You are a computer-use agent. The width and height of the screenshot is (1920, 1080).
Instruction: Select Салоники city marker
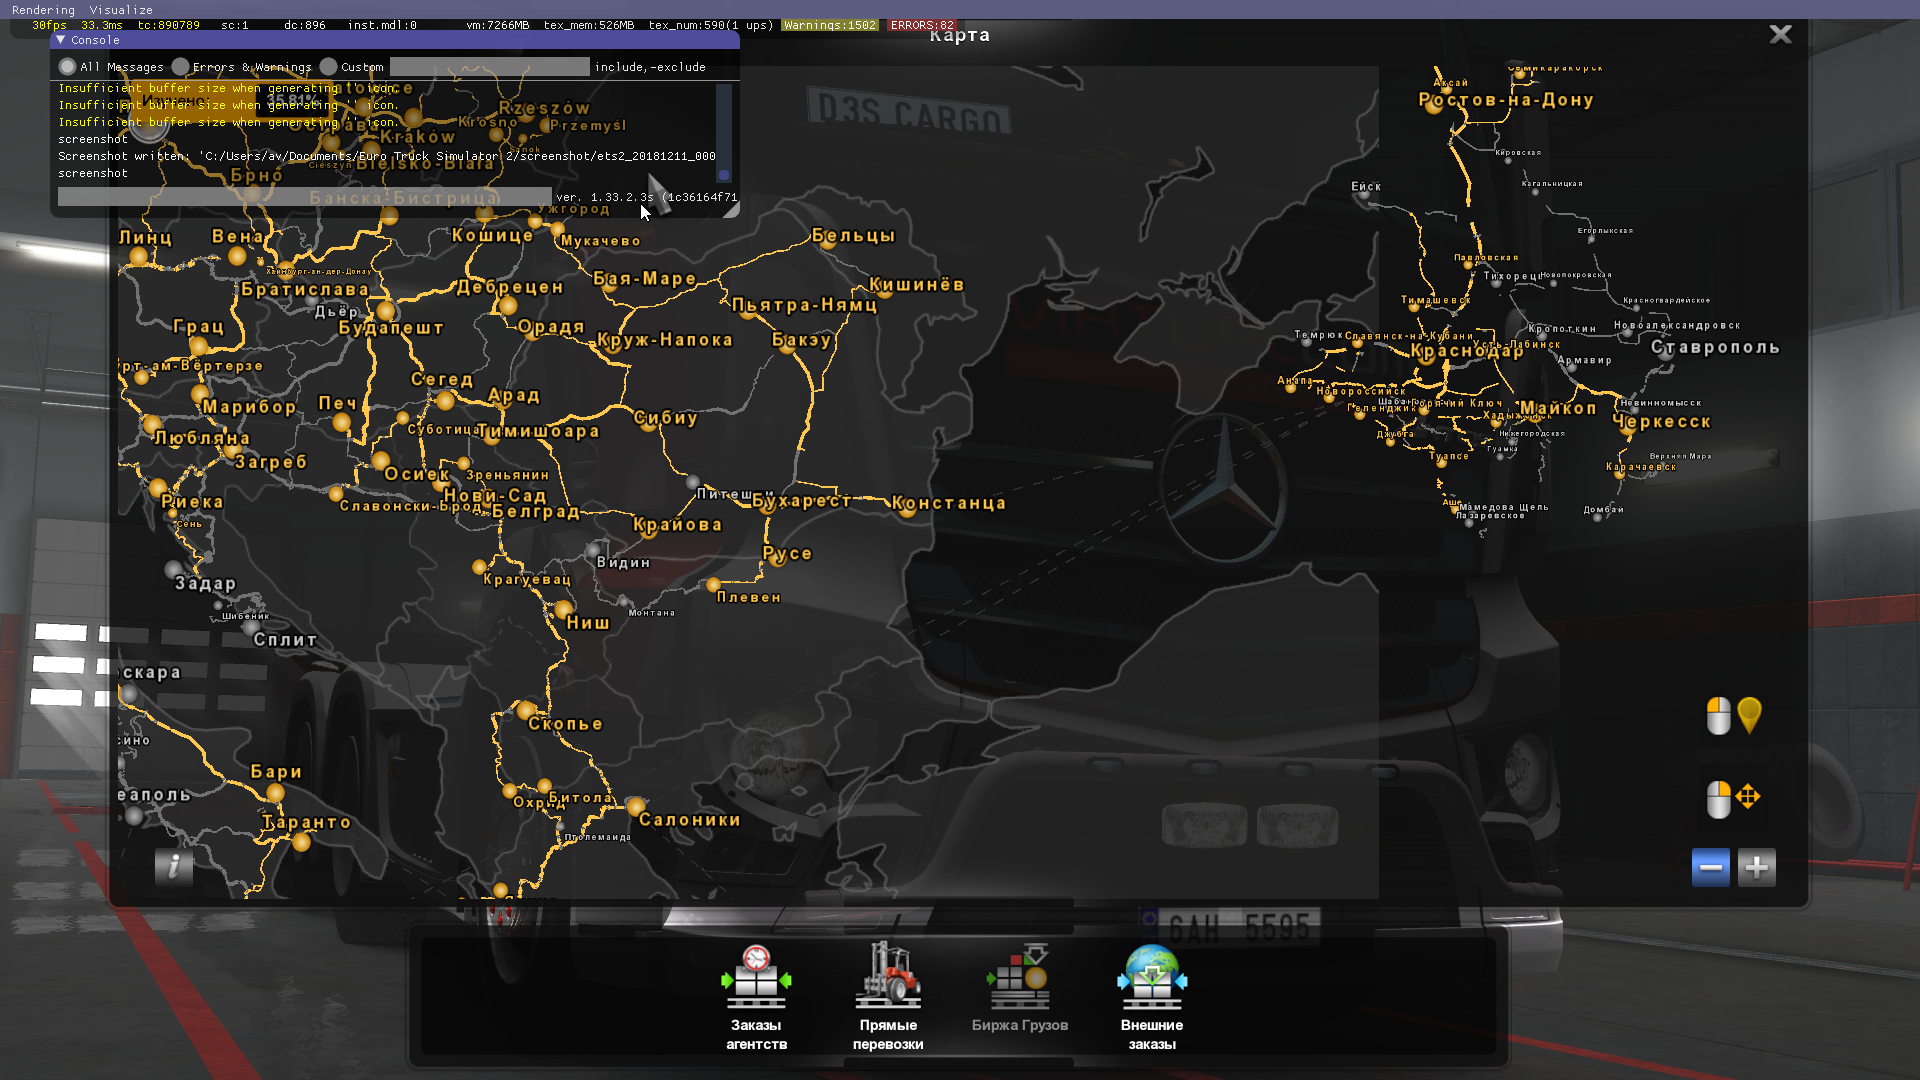[x=636, y=806]
